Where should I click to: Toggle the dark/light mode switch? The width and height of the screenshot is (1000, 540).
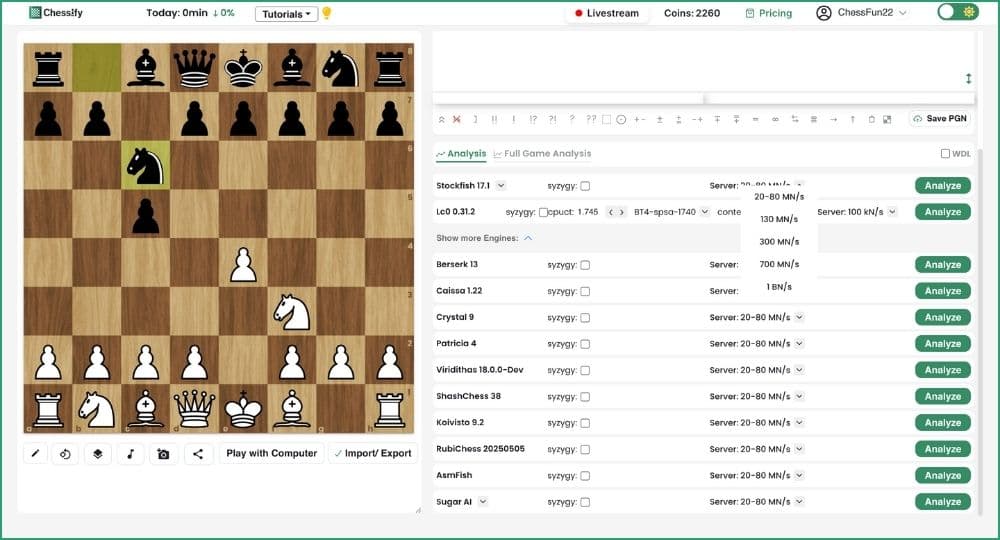pos(958,12)
